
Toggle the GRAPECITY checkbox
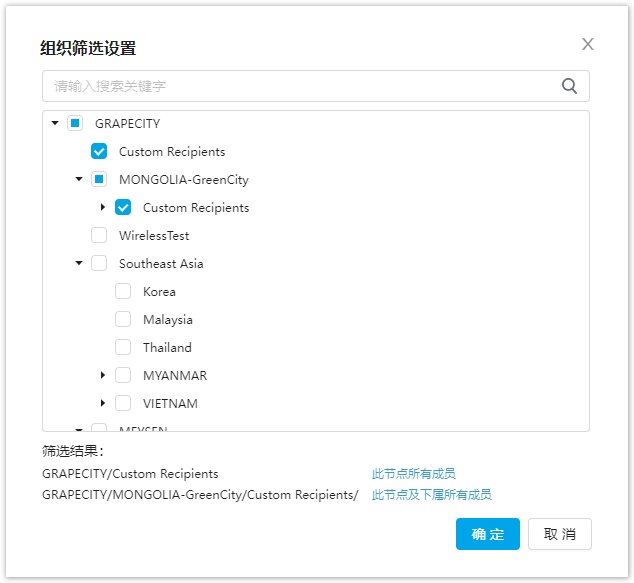click(75, 123)
